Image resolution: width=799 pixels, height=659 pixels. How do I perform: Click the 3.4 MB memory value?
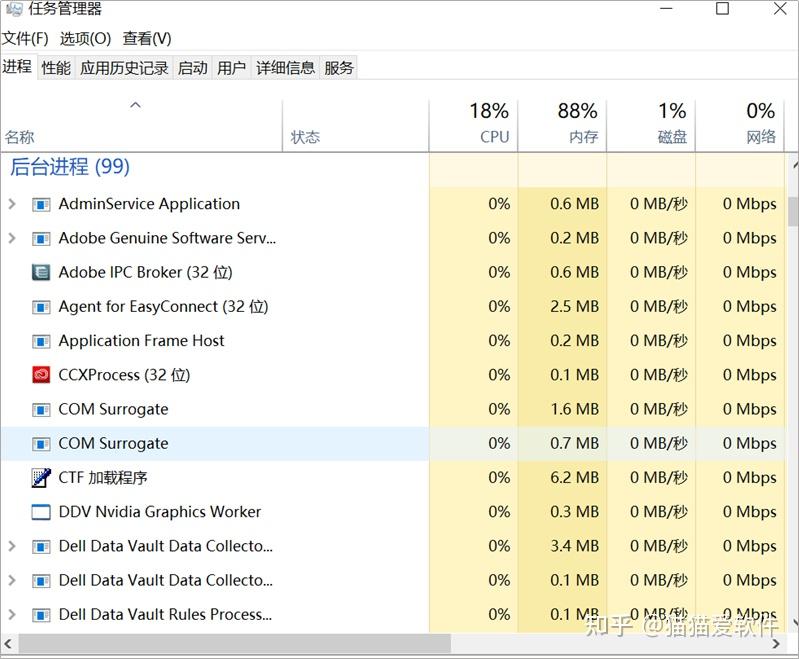(x=574, y=546)
